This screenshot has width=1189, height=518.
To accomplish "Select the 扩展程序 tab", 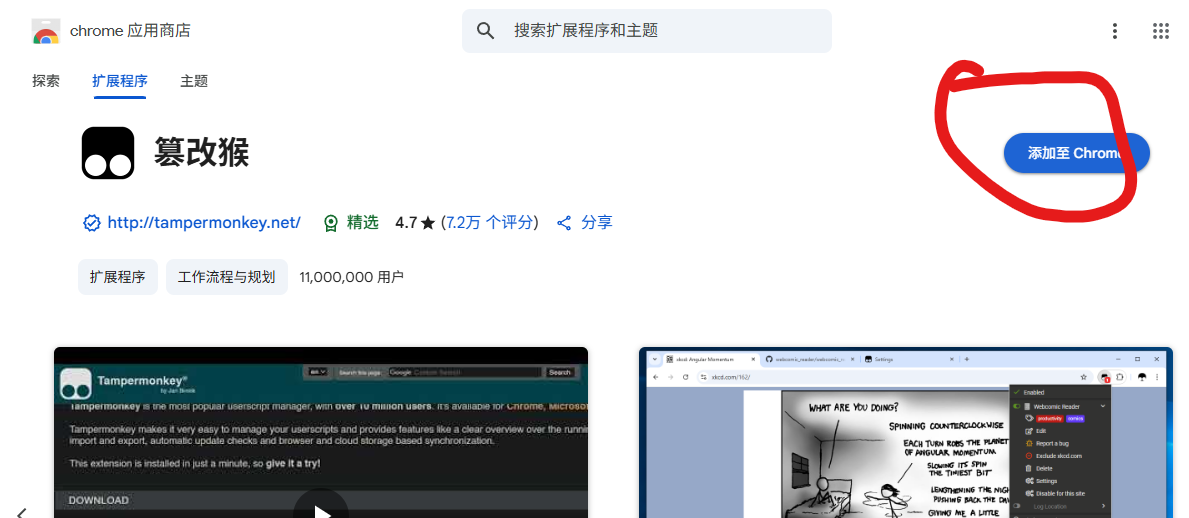I will click(x=120, y=81).
